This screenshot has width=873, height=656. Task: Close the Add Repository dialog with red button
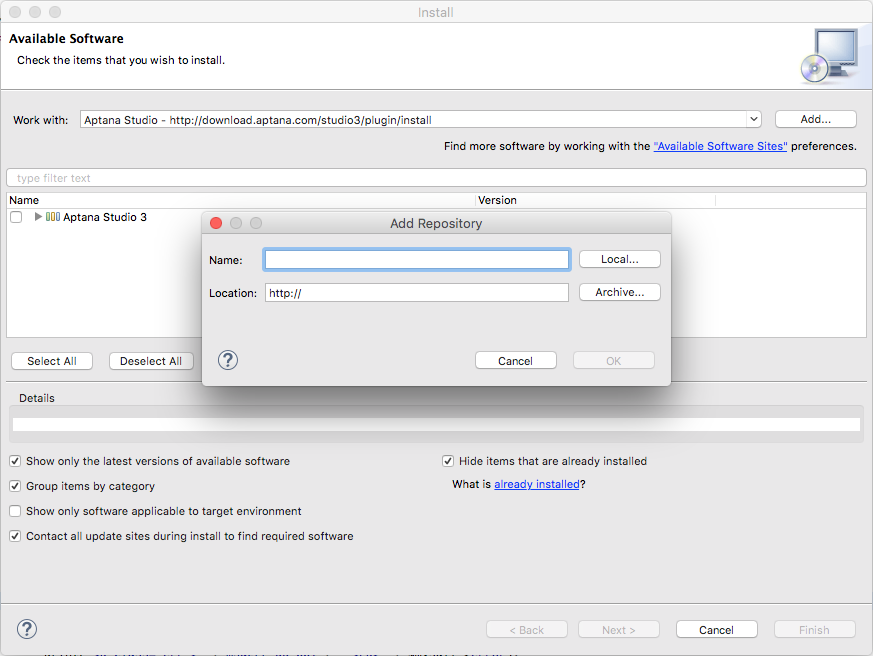(216, 223)
